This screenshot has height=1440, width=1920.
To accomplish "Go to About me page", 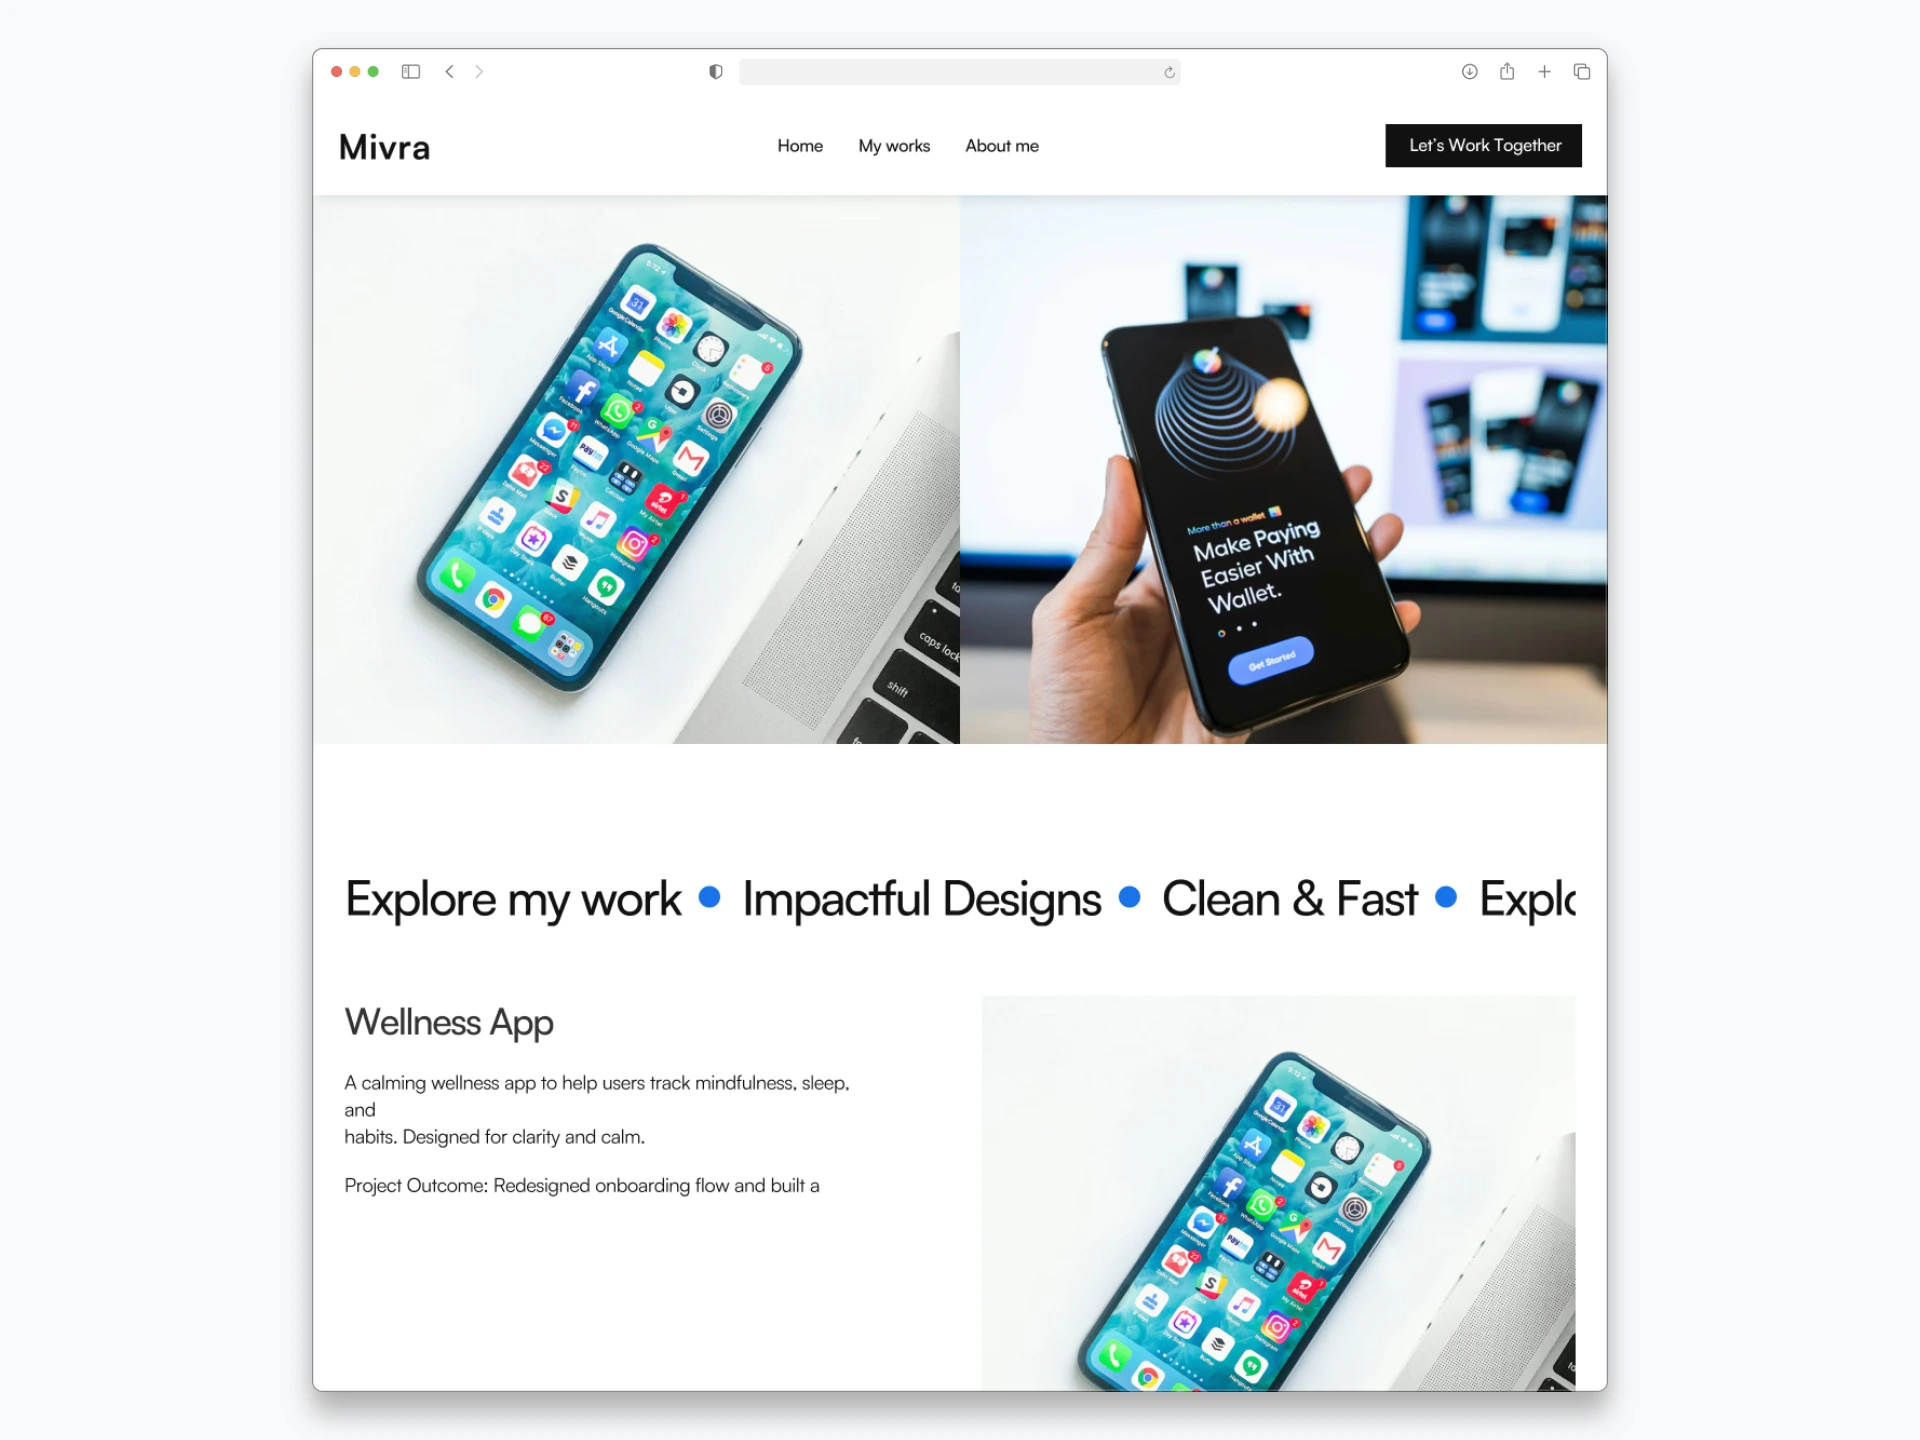I will [1002, 146].
